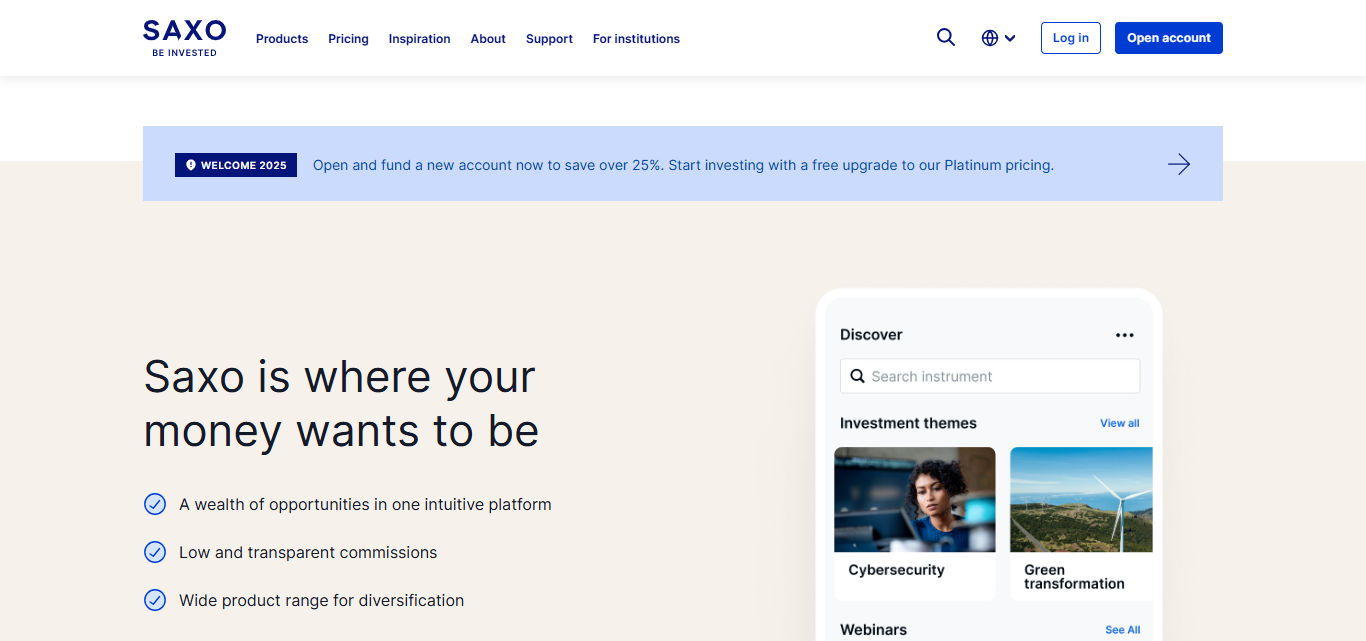Click the 'Saxo is where your money wants to be' headline

[x=341, y=404]
